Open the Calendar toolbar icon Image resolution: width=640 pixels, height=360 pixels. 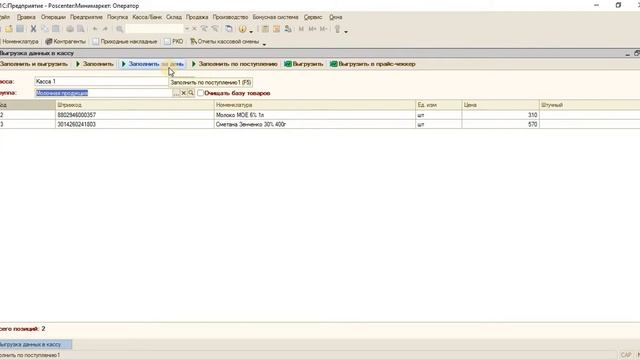tap(277, 29)
